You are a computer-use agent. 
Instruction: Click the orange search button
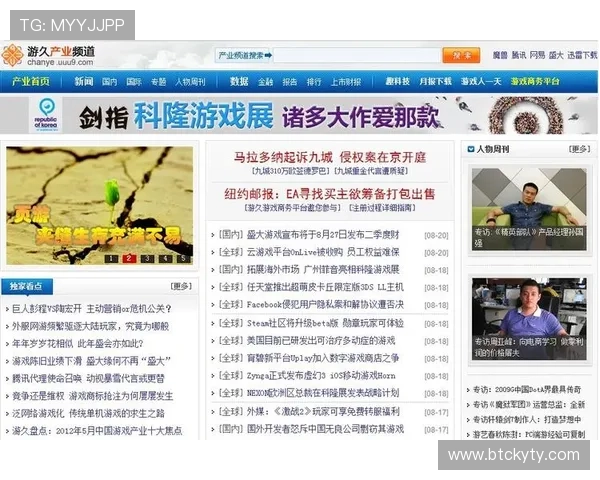click(x=461, y=56)
